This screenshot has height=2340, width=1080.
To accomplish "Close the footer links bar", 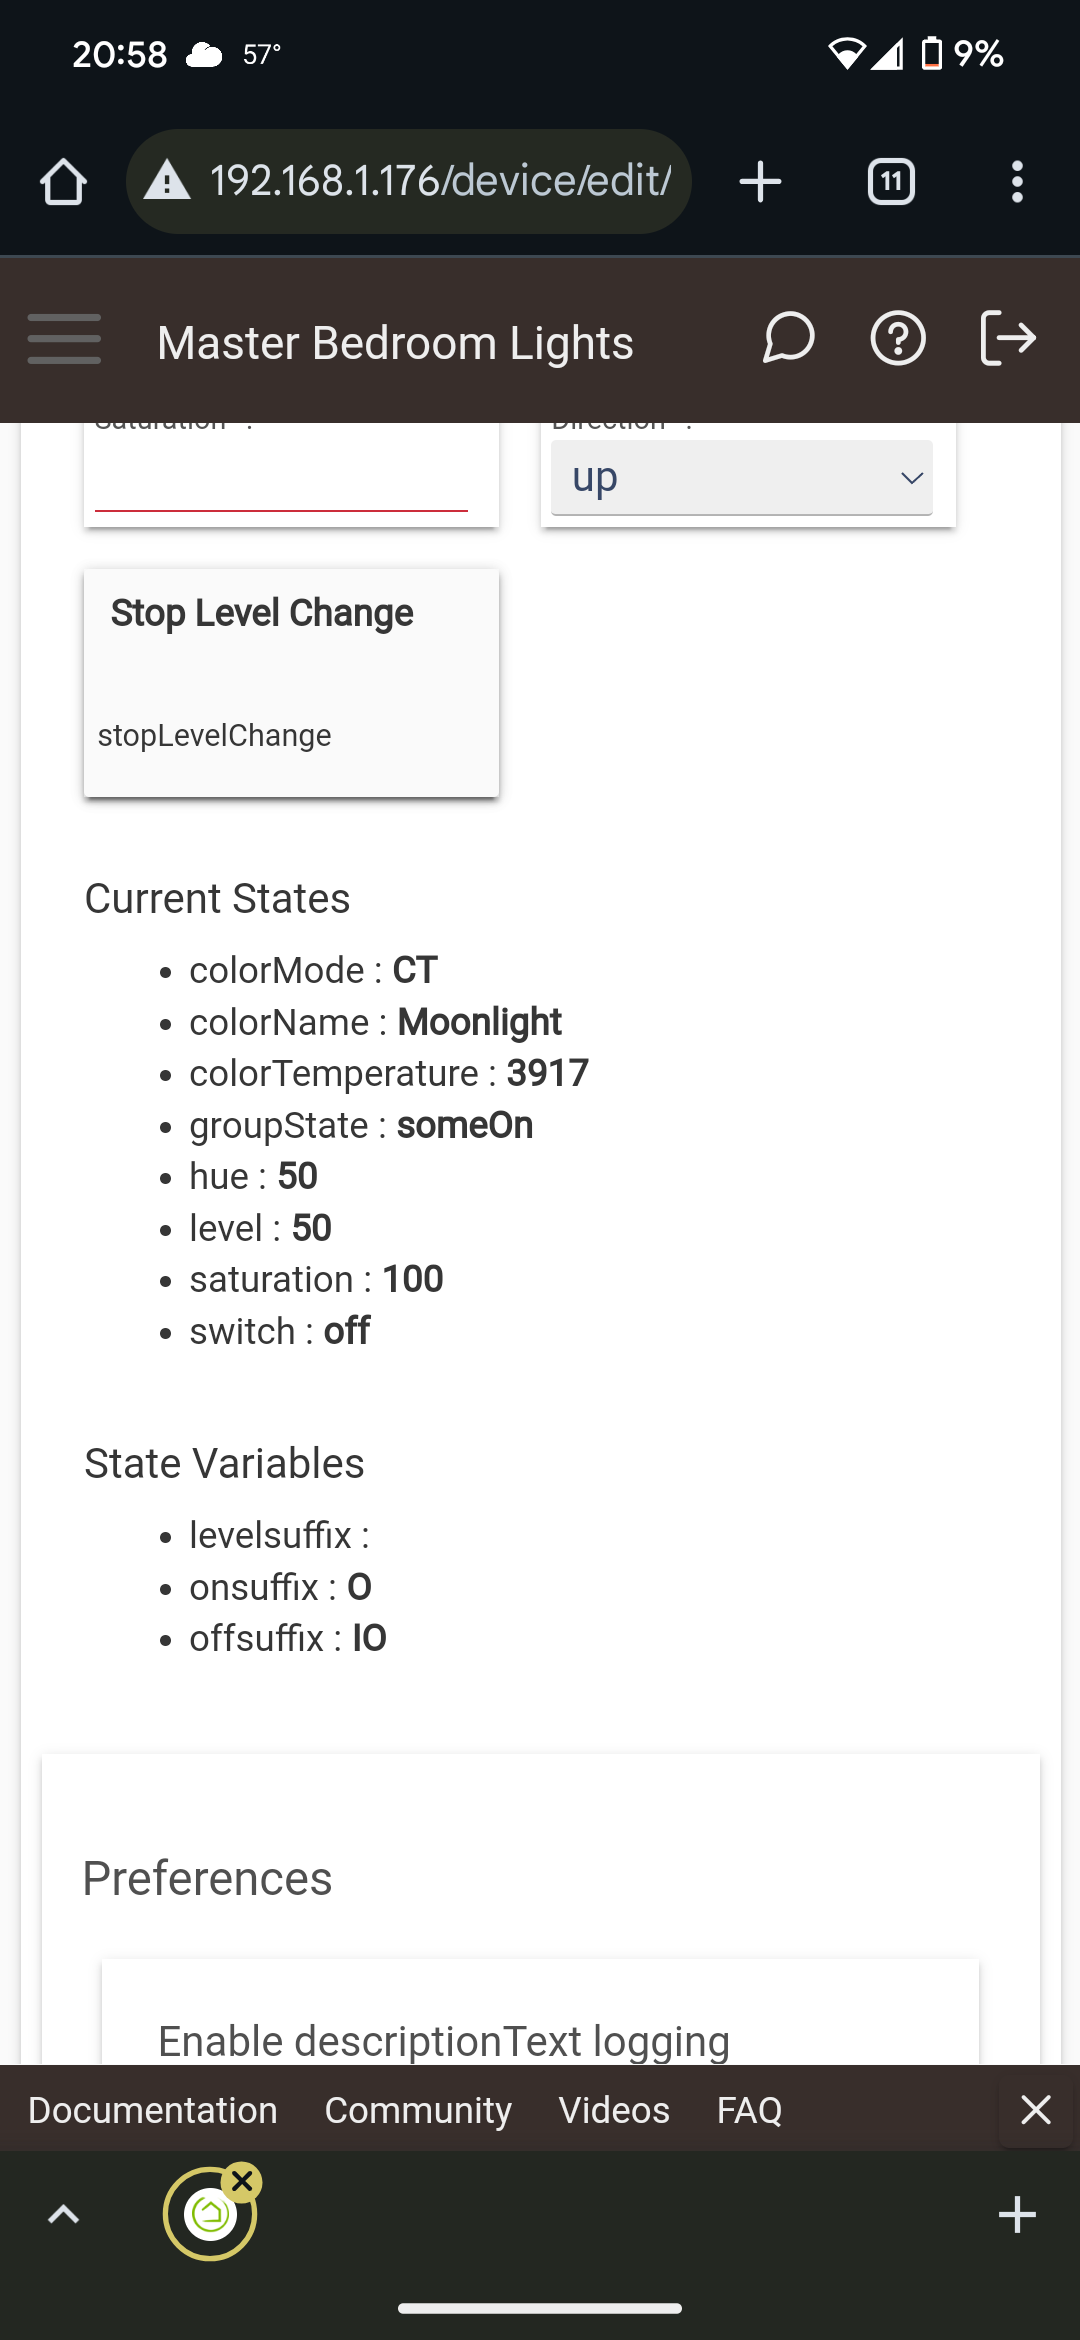I will pos(1036,2109).
